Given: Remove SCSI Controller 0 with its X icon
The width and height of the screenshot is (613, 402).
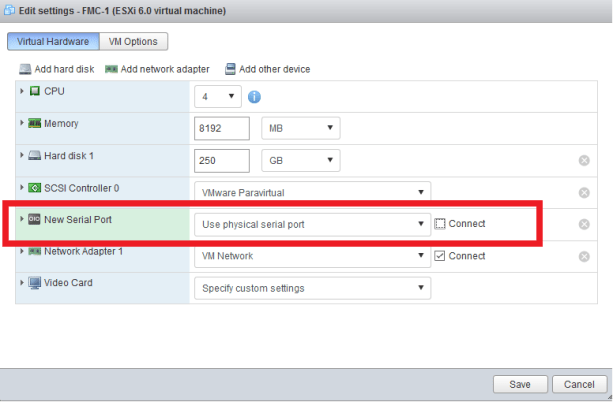Looking at the screenshot, I should pyautogui.click(x=584, y=192).
